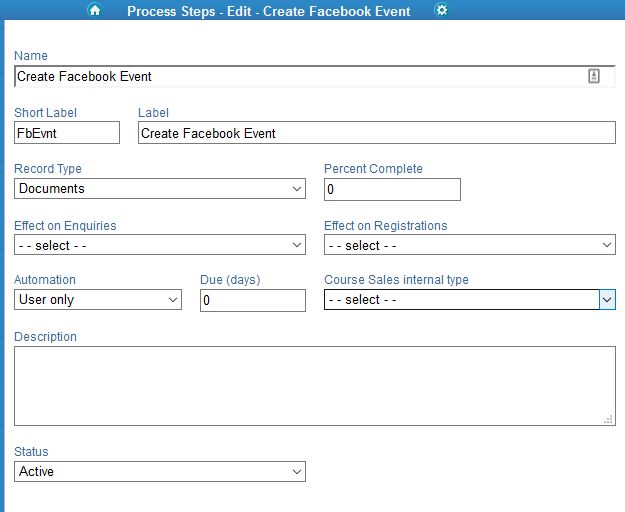Open the Status dropdown showing Active

[160, 471]
